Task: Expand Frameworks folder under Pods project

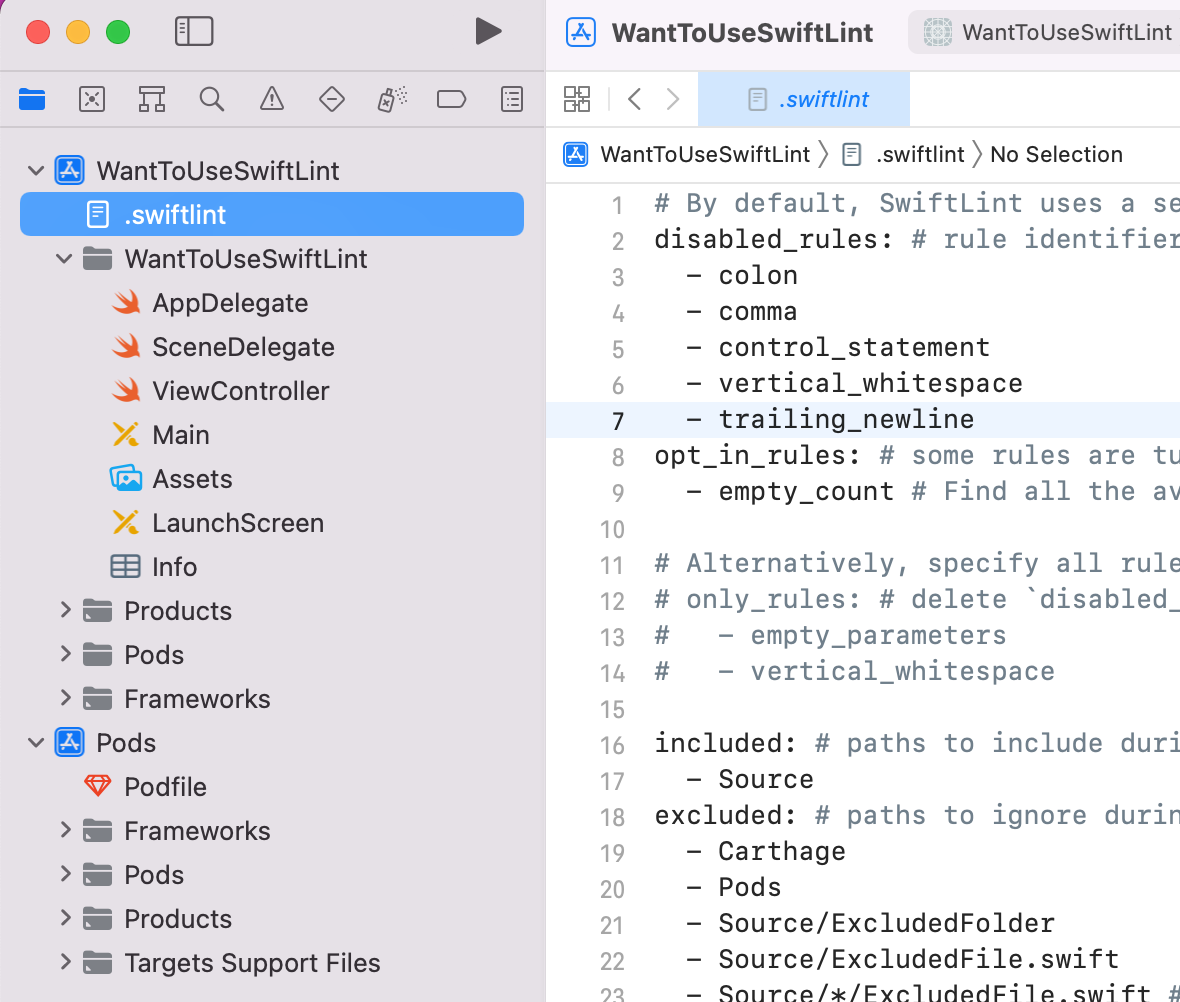Action: pos(65,831)
